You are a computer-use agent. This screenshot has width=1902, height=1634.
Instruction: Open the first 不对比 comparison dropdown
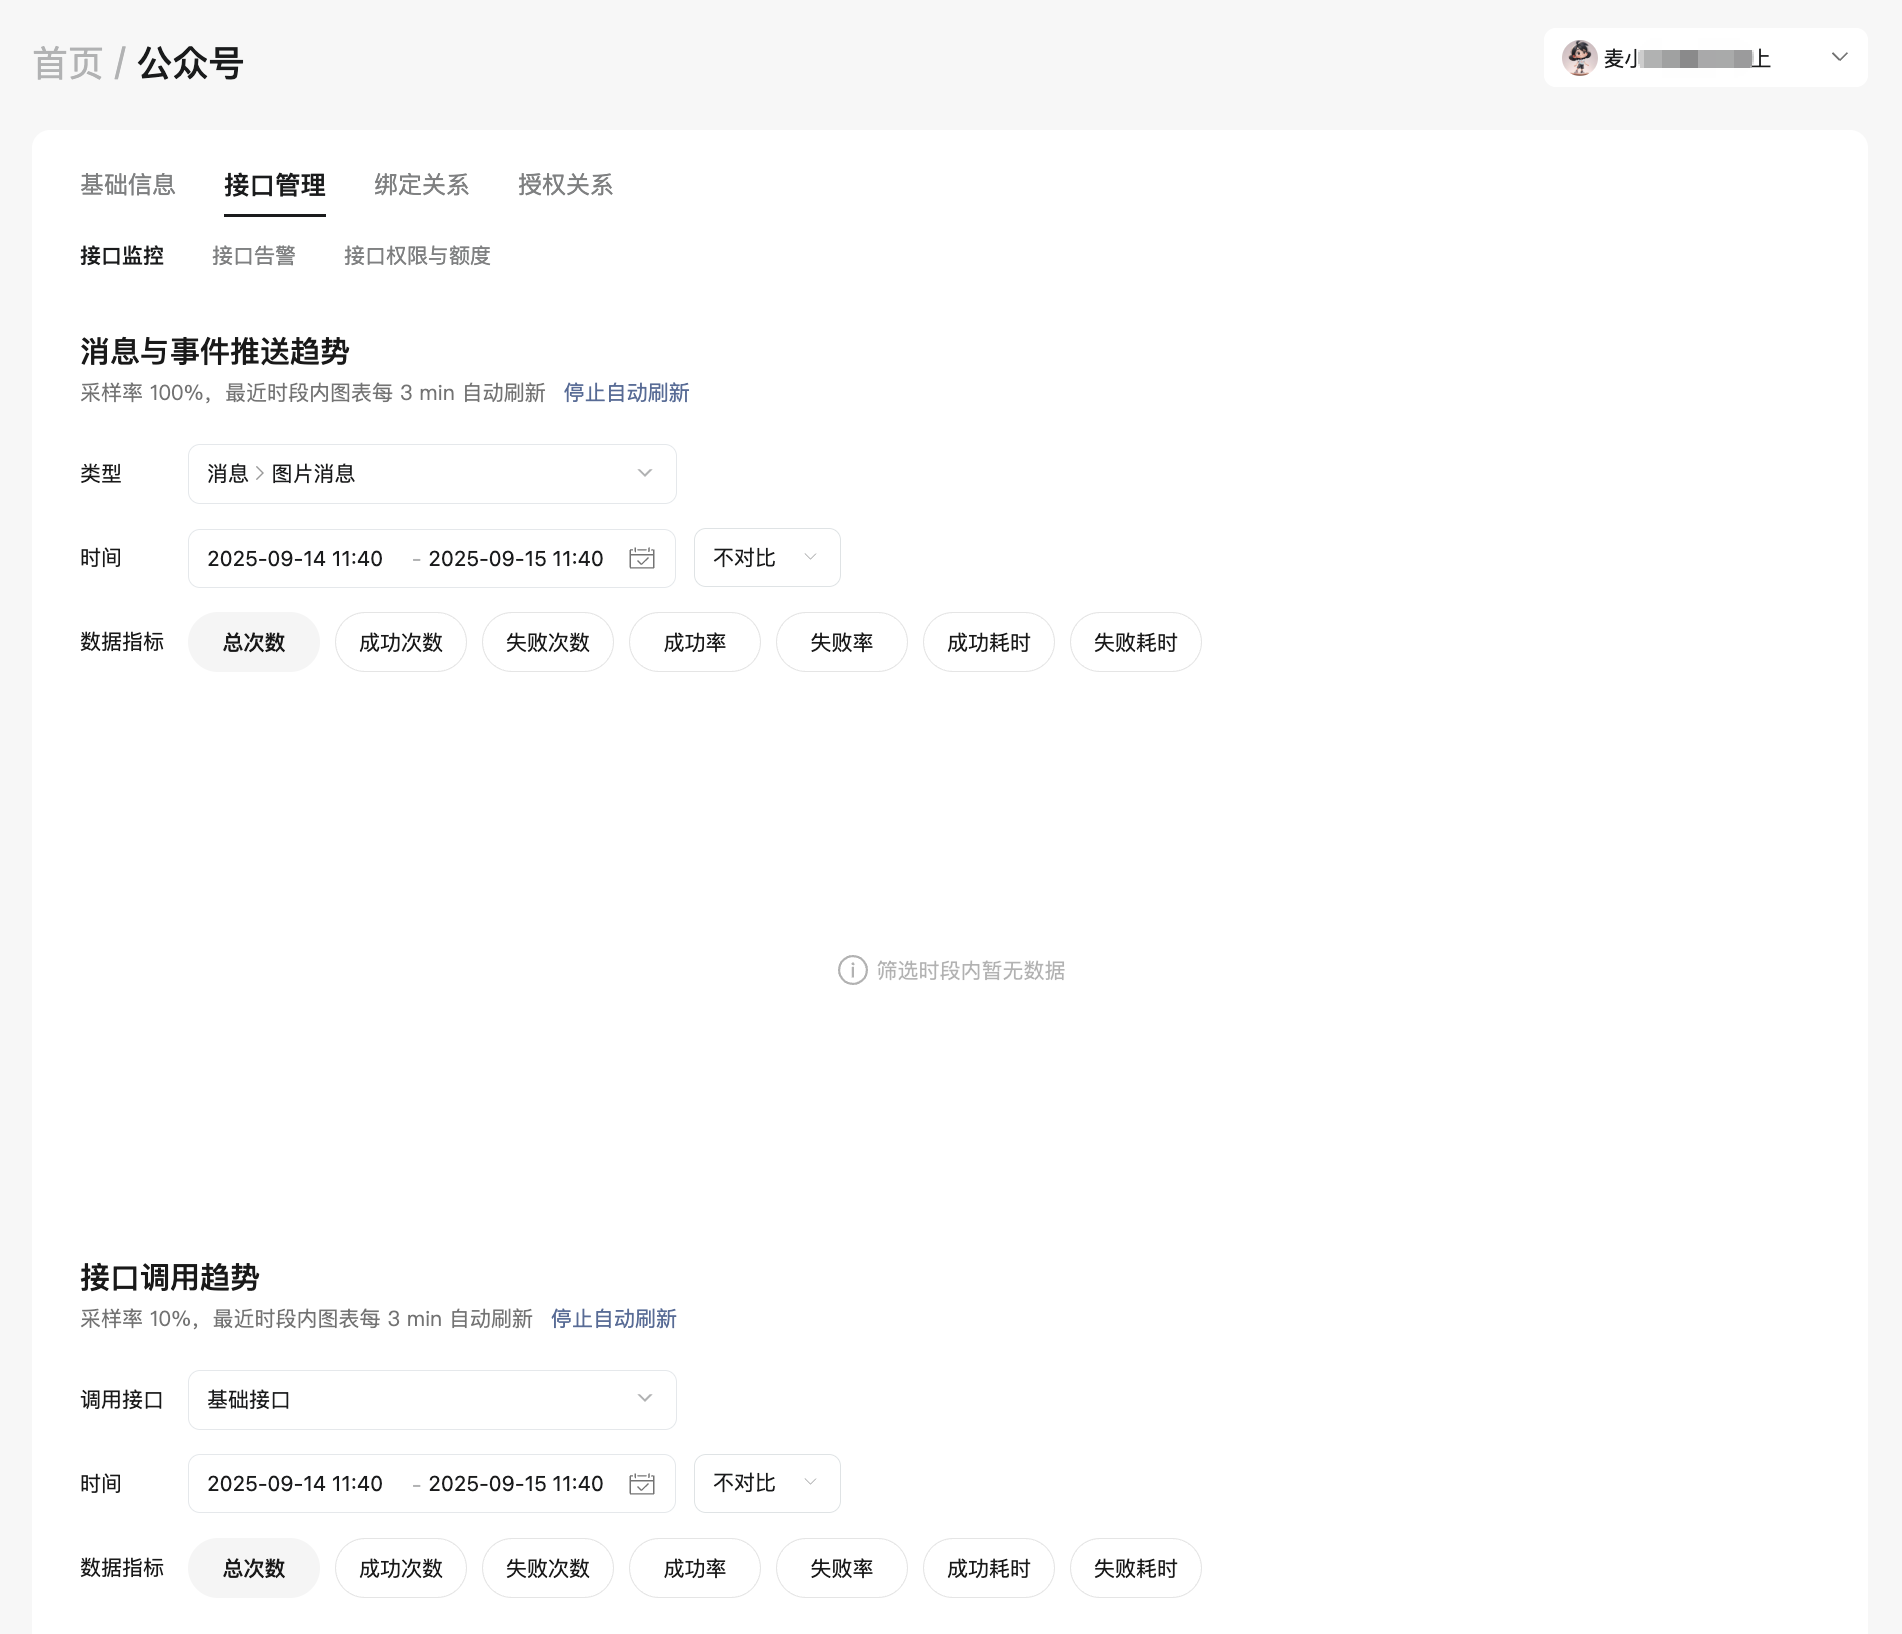(766, 558)
